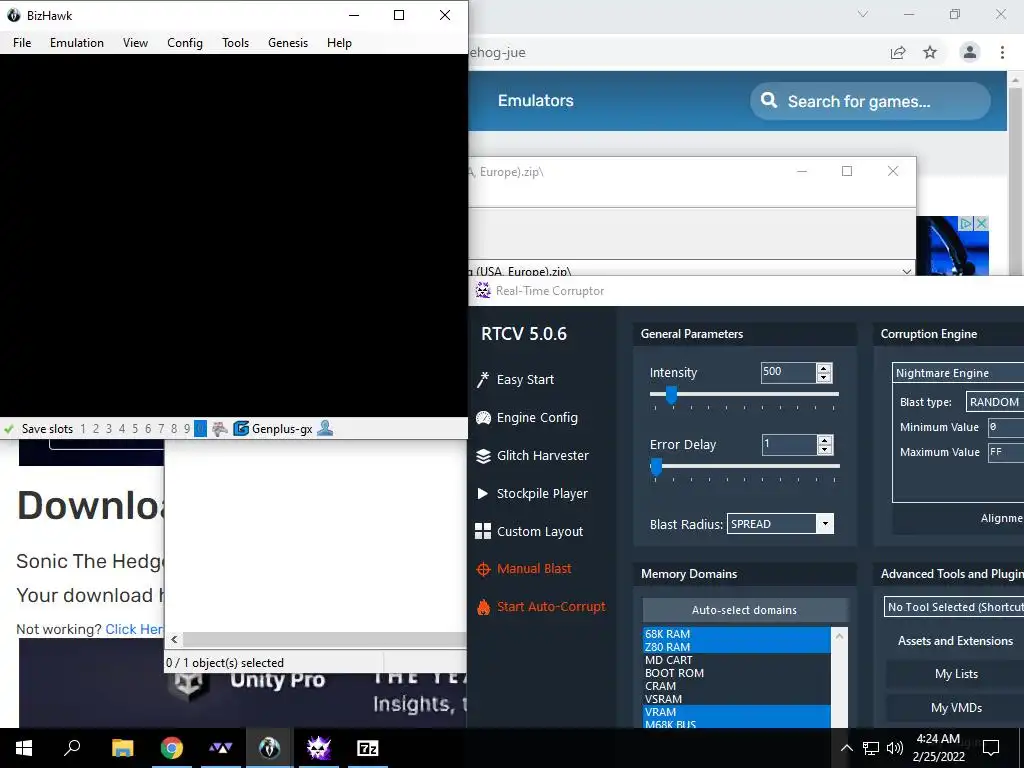The width and height of the screenshot is (1024, 768).
Task: Click the gamepad controller icon in BizHawk status bar
Action: [x=220, y=429]
